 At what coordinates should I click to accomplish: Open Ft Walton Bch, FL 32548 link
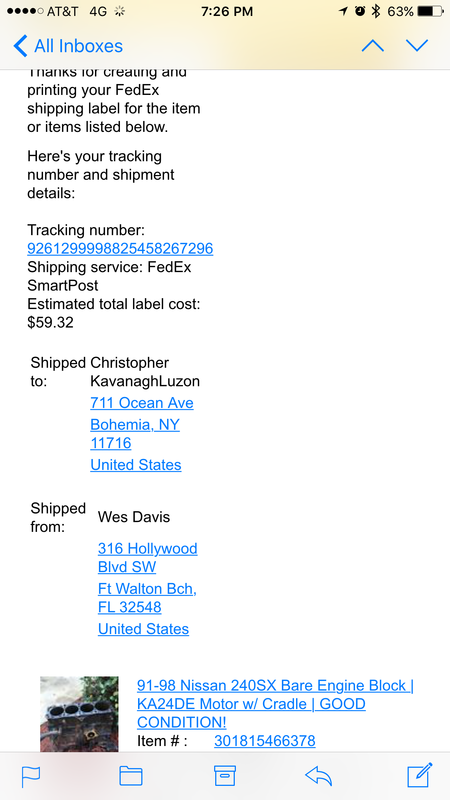tap(147, 597)
